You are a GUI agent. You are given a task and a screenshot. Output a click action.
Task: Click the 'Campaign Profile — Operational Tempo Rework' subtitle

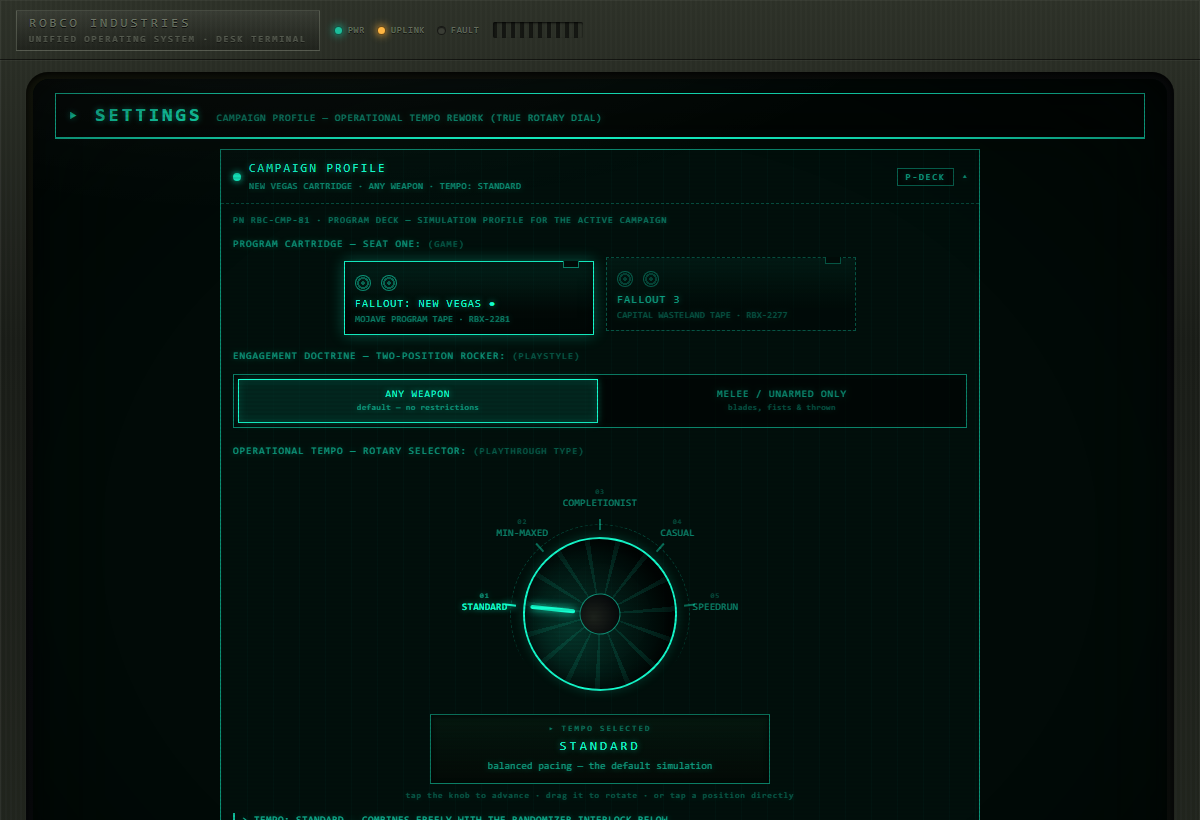coord(409,118)
